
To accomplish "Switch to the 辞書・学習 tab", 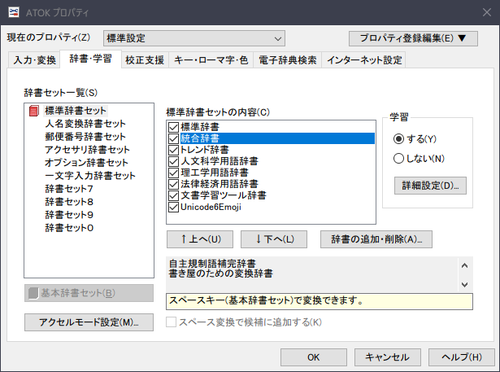I will [91, 59].
